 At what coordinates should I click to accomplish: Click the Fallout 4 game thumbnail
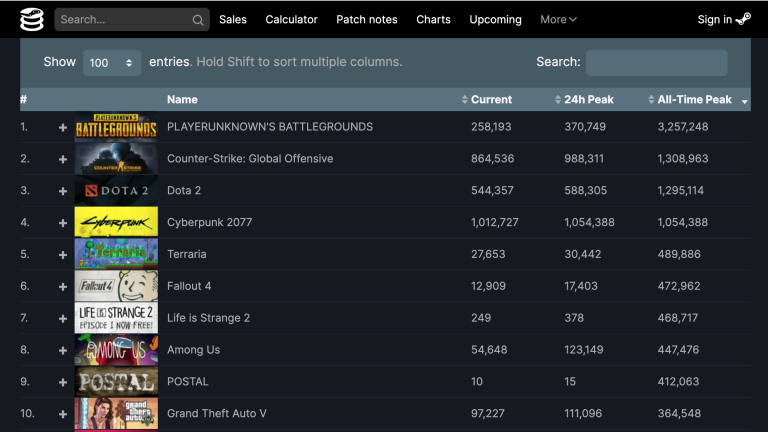click(116, 287)
